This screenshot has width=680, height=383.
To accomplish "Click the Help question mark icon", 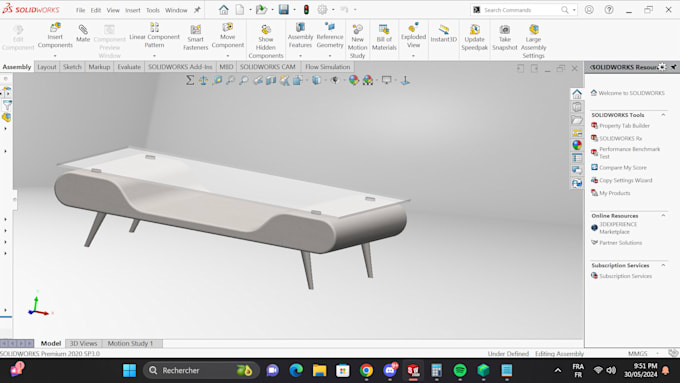I will click(609, 10).
